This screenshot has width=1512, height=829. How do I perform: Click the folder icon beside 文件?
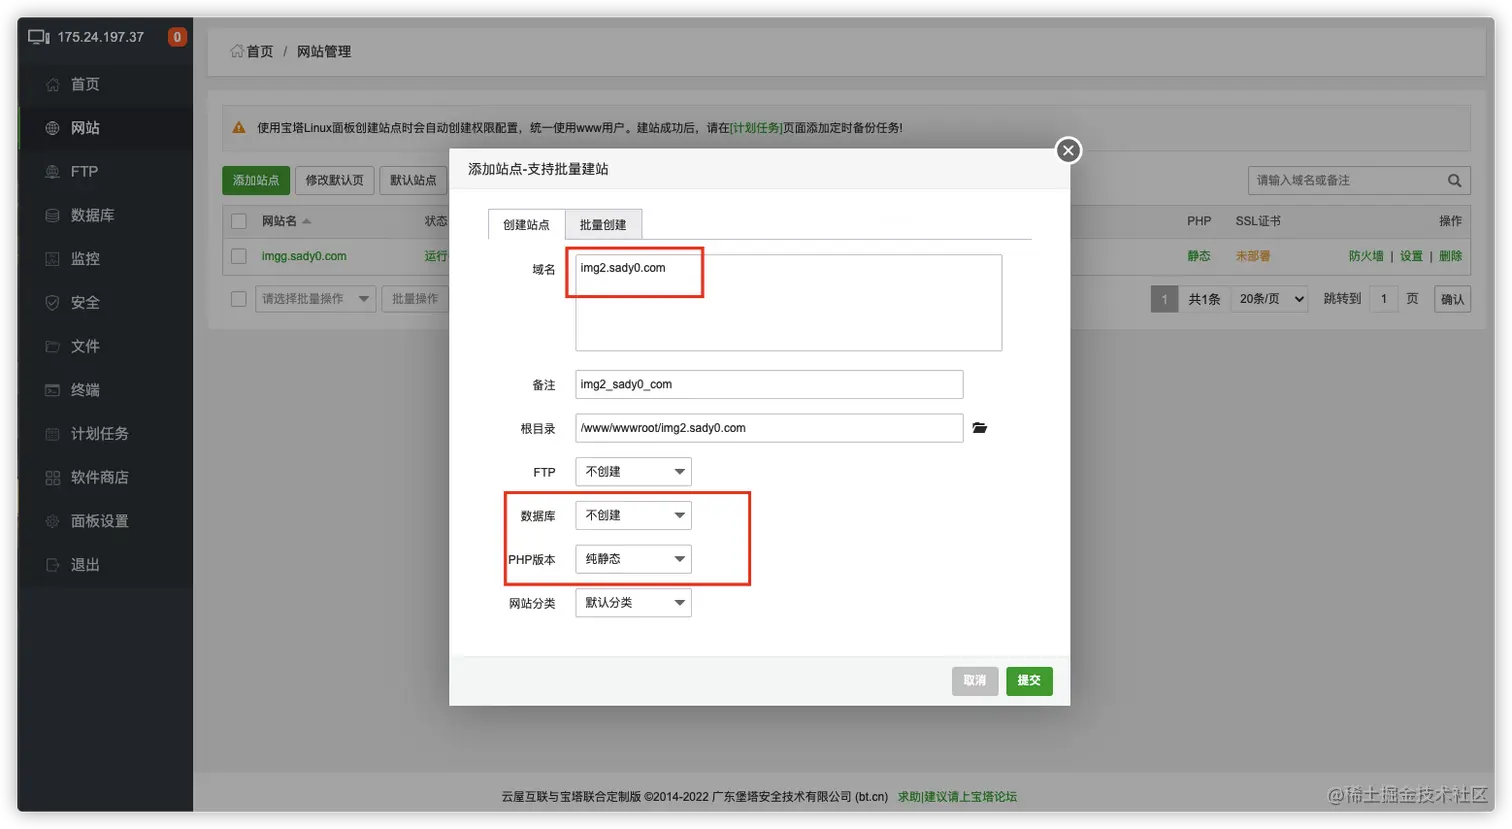point(52,346)
